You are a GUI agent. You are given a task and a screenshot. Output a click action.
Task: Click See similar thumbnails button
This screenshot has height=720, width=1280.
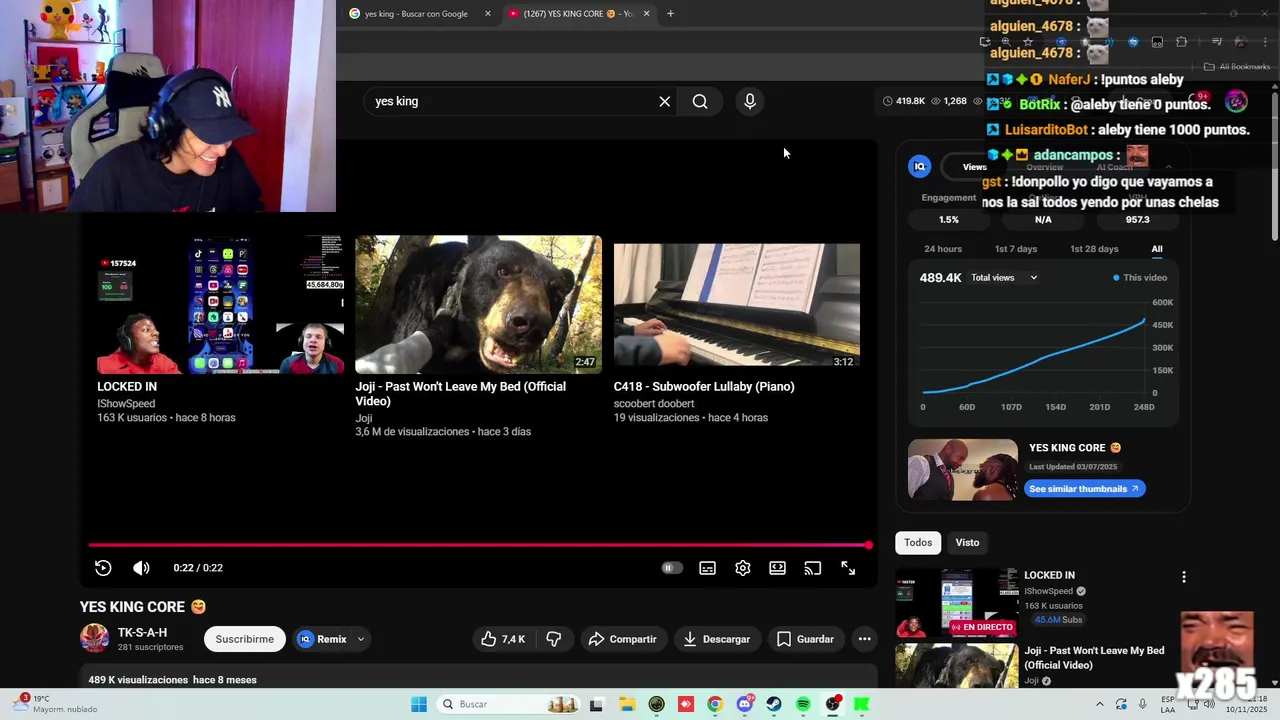click(x=1084, y=489)
